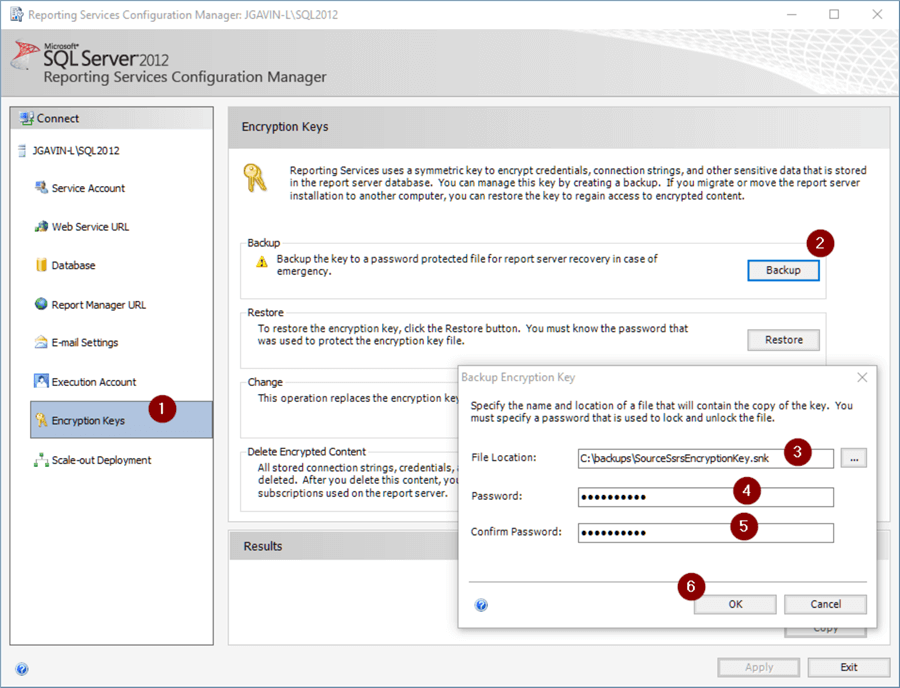
Task: Select the JGAVIN-L\SQL2012 server node text
Action: [x=76, y=151]
